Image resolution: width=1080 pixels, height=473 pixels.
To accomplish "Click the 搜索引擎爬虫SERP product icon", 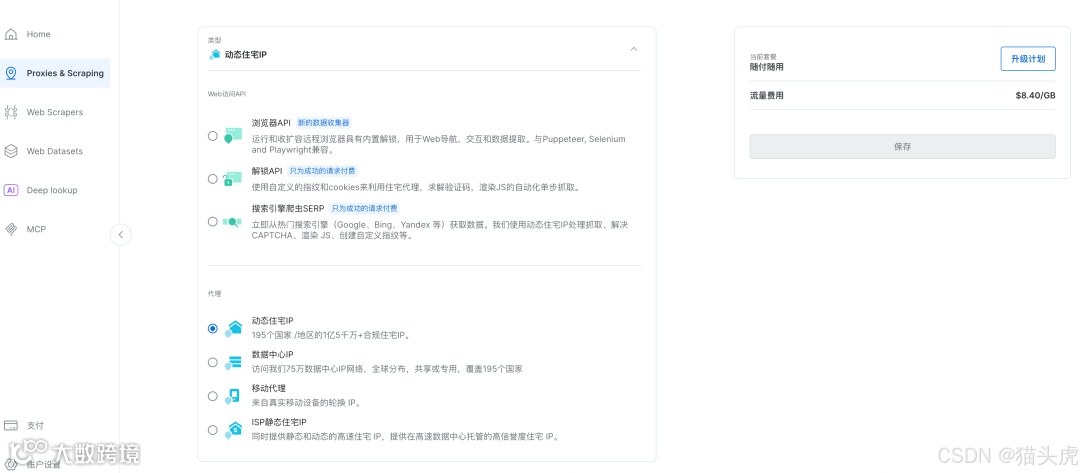I will 233,222.
